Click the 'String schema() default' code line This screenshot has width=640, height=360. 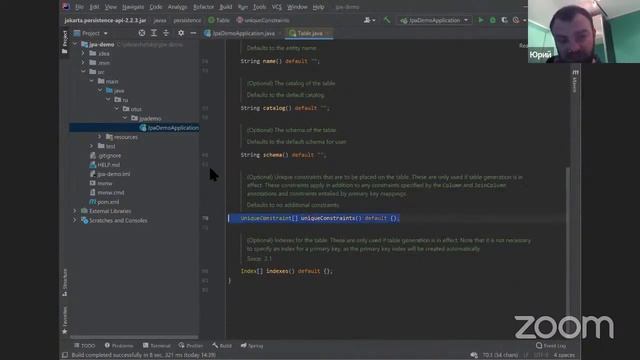(x=283, y=155)
